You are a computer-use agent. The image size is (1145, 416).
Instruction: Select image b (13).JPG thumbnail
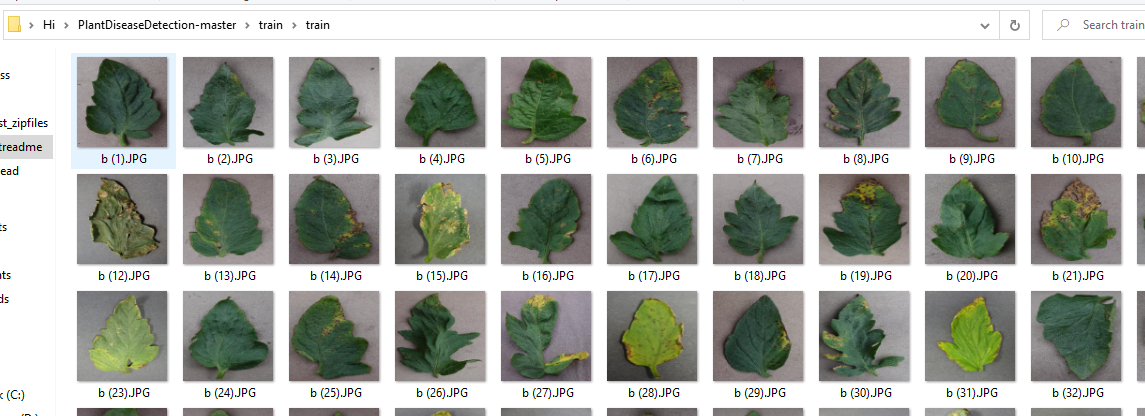point(228,219)
